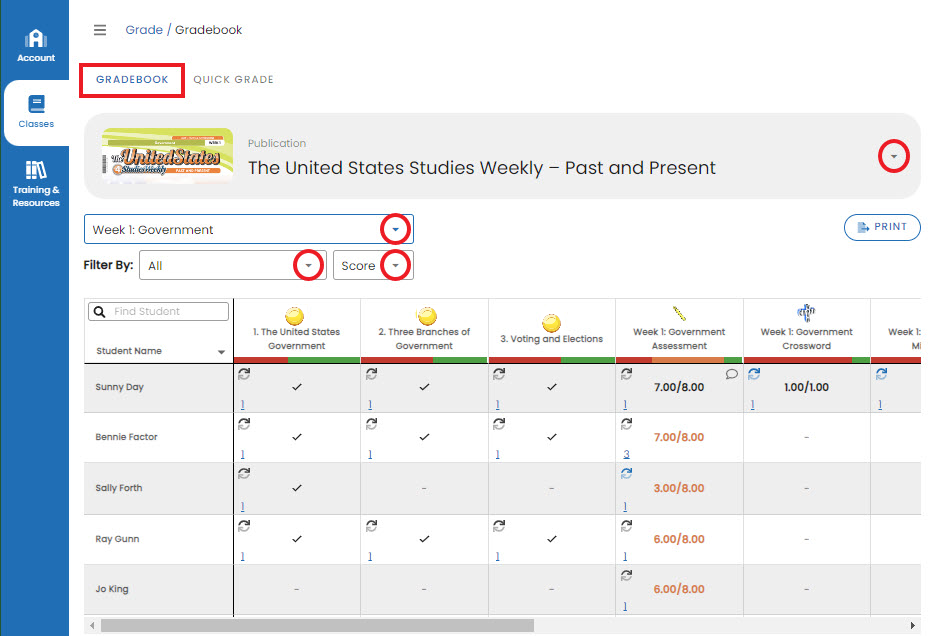This screenshot has height=636, width=933.
Task: Click the publication cover thumbnail
Action: 167,156
